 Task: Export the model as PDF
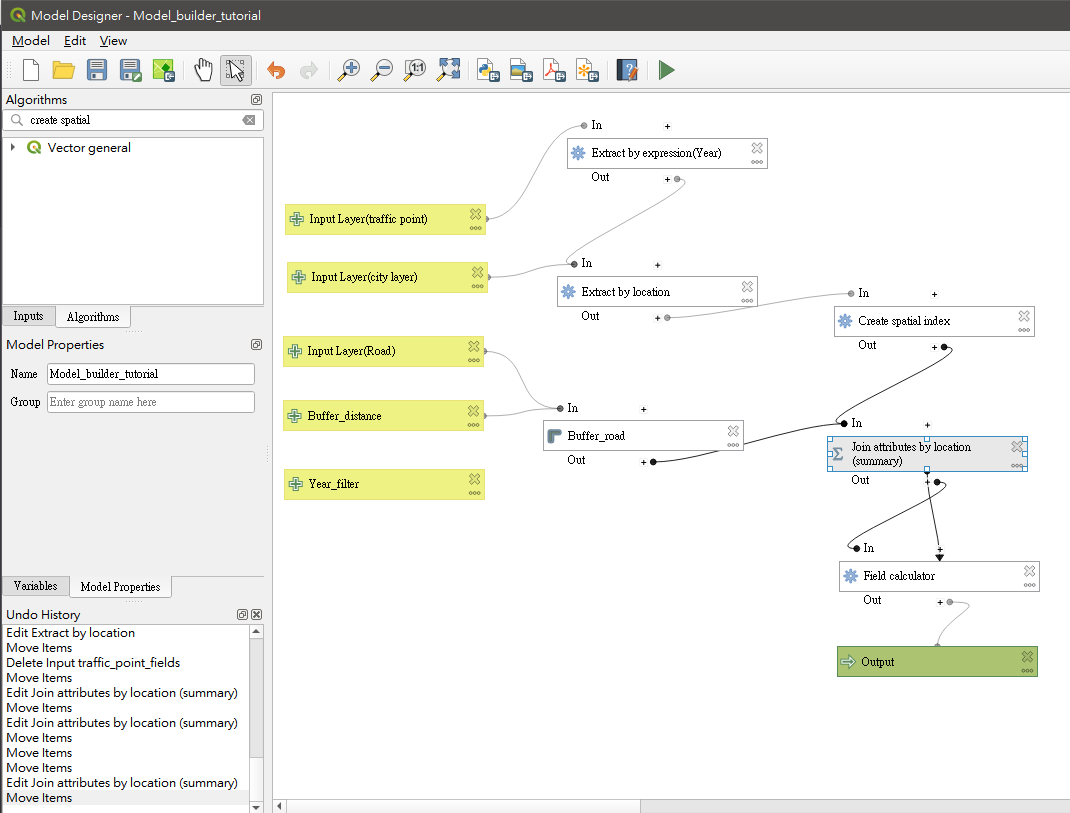pyautogui.click(x=554, y=70)
